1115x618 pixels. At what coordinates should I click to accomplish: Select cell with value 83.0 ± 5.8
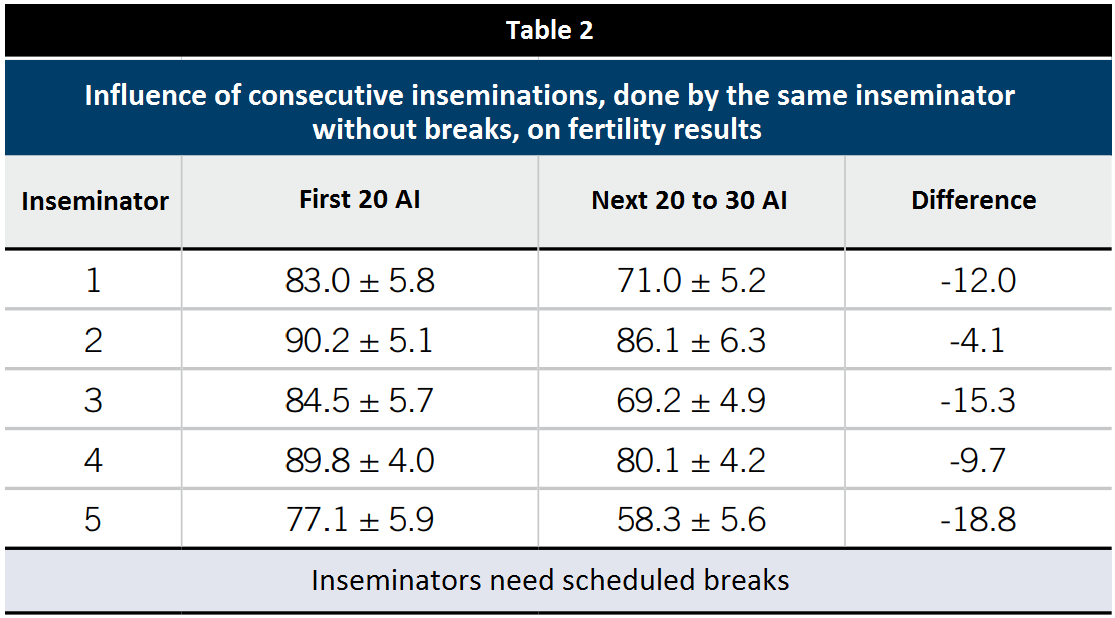360,280
